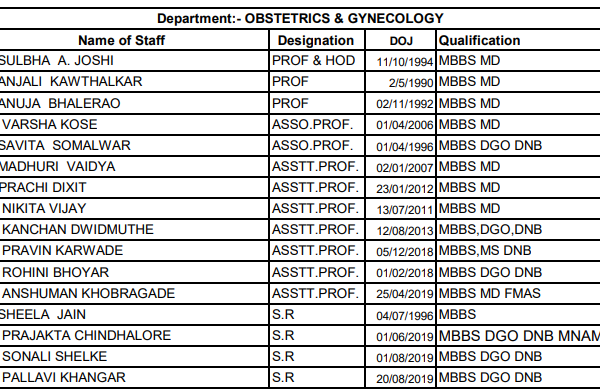Click the PROF & HOD designation cell

pyautogui.click(x=313, y=60)
